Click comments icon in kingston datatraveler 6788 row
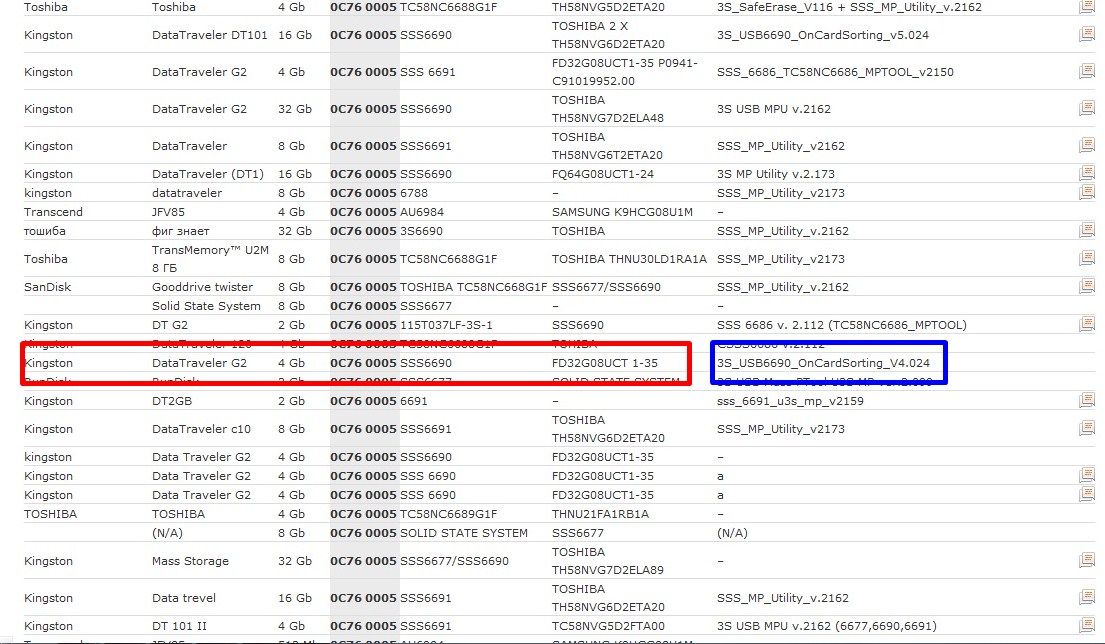The image size is (1105, 644). coord(1087,192)
